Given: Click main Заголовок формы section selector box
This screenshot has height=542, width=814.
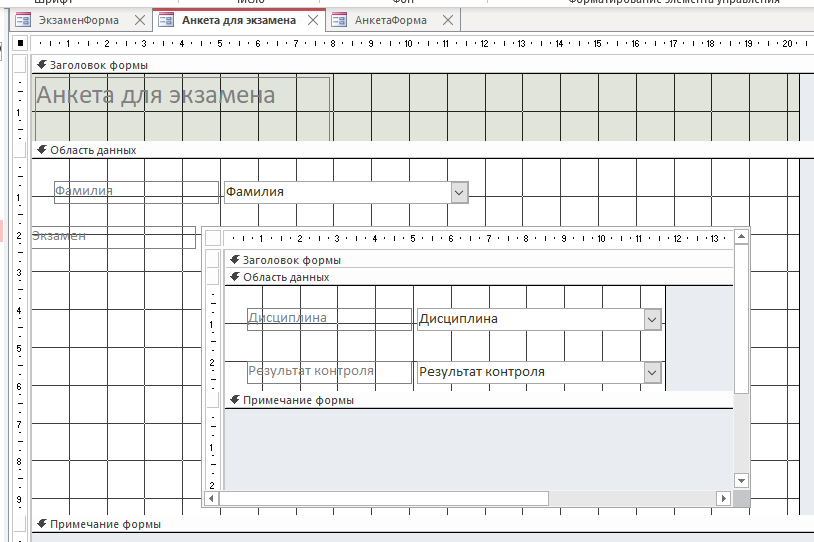Looking at the screenshot, I should [20, 65].
